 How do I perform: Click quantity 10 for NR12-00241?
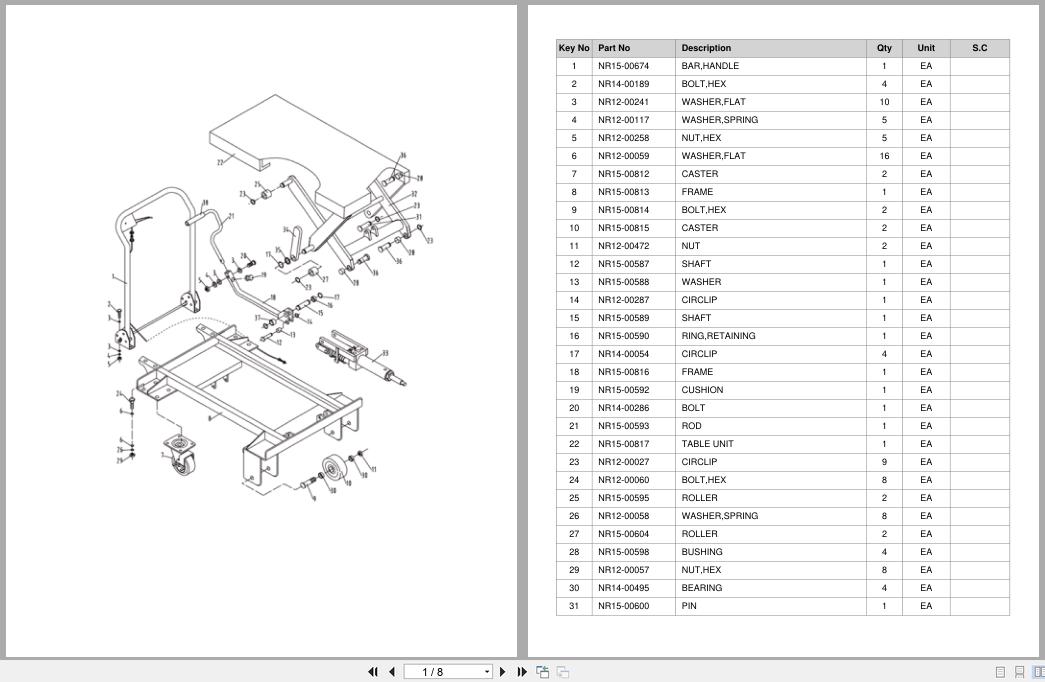(884, 102)
